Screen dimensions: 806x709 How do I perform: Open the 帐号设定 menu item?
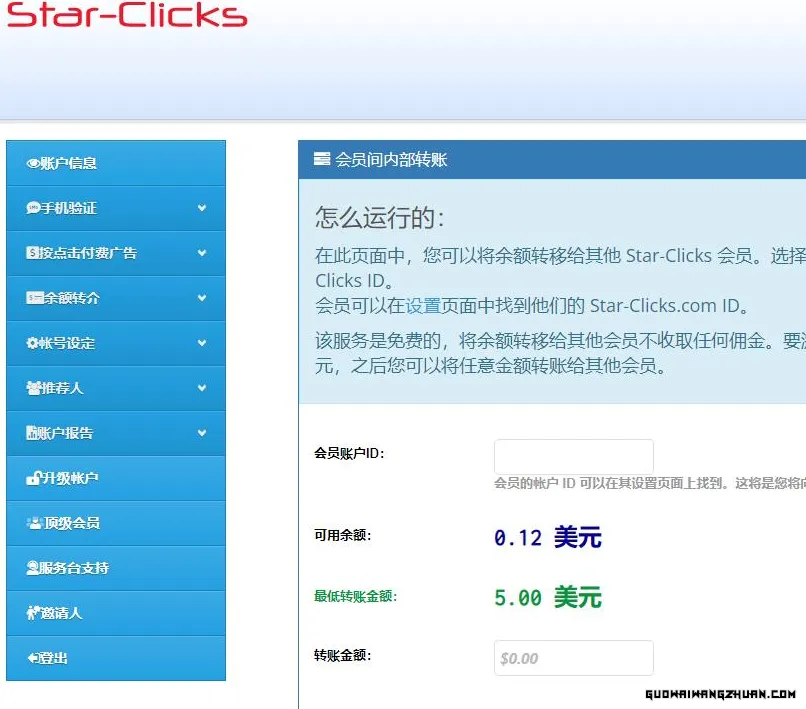coord(116,343)
